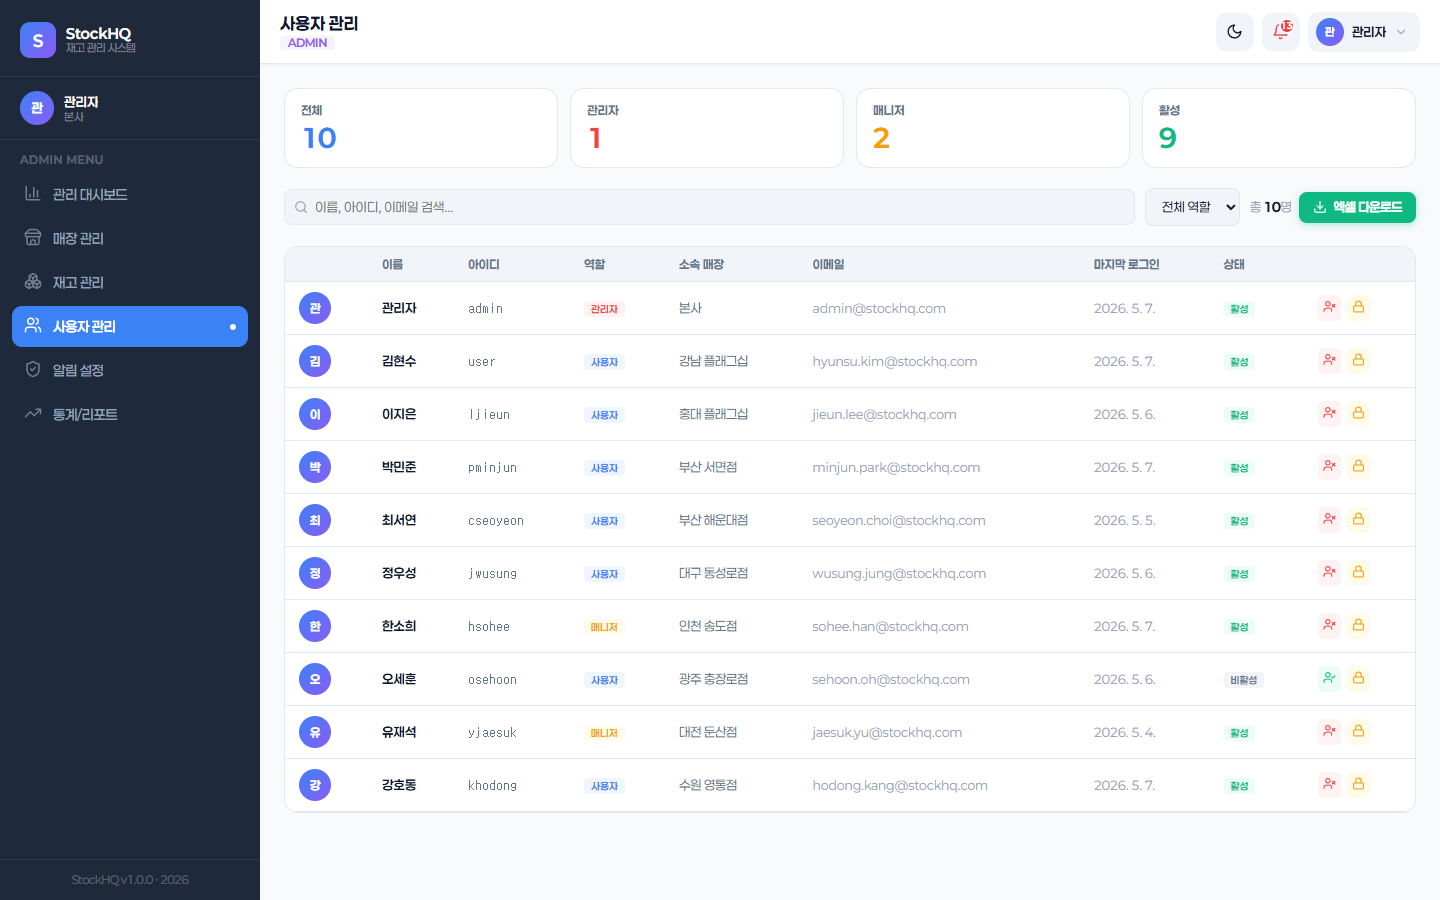Deactivate user icon for 한소희 row

(1329, 625)
